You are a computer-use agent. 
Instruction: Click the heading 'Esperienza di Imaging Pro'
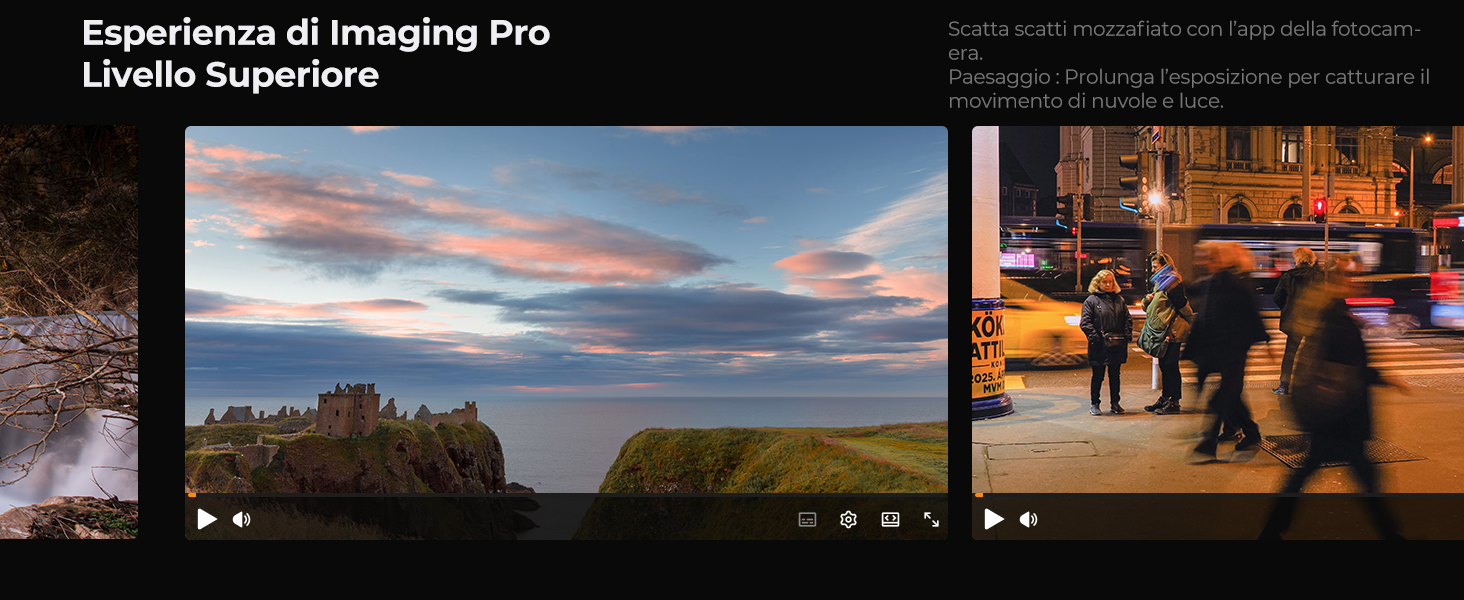316,33
